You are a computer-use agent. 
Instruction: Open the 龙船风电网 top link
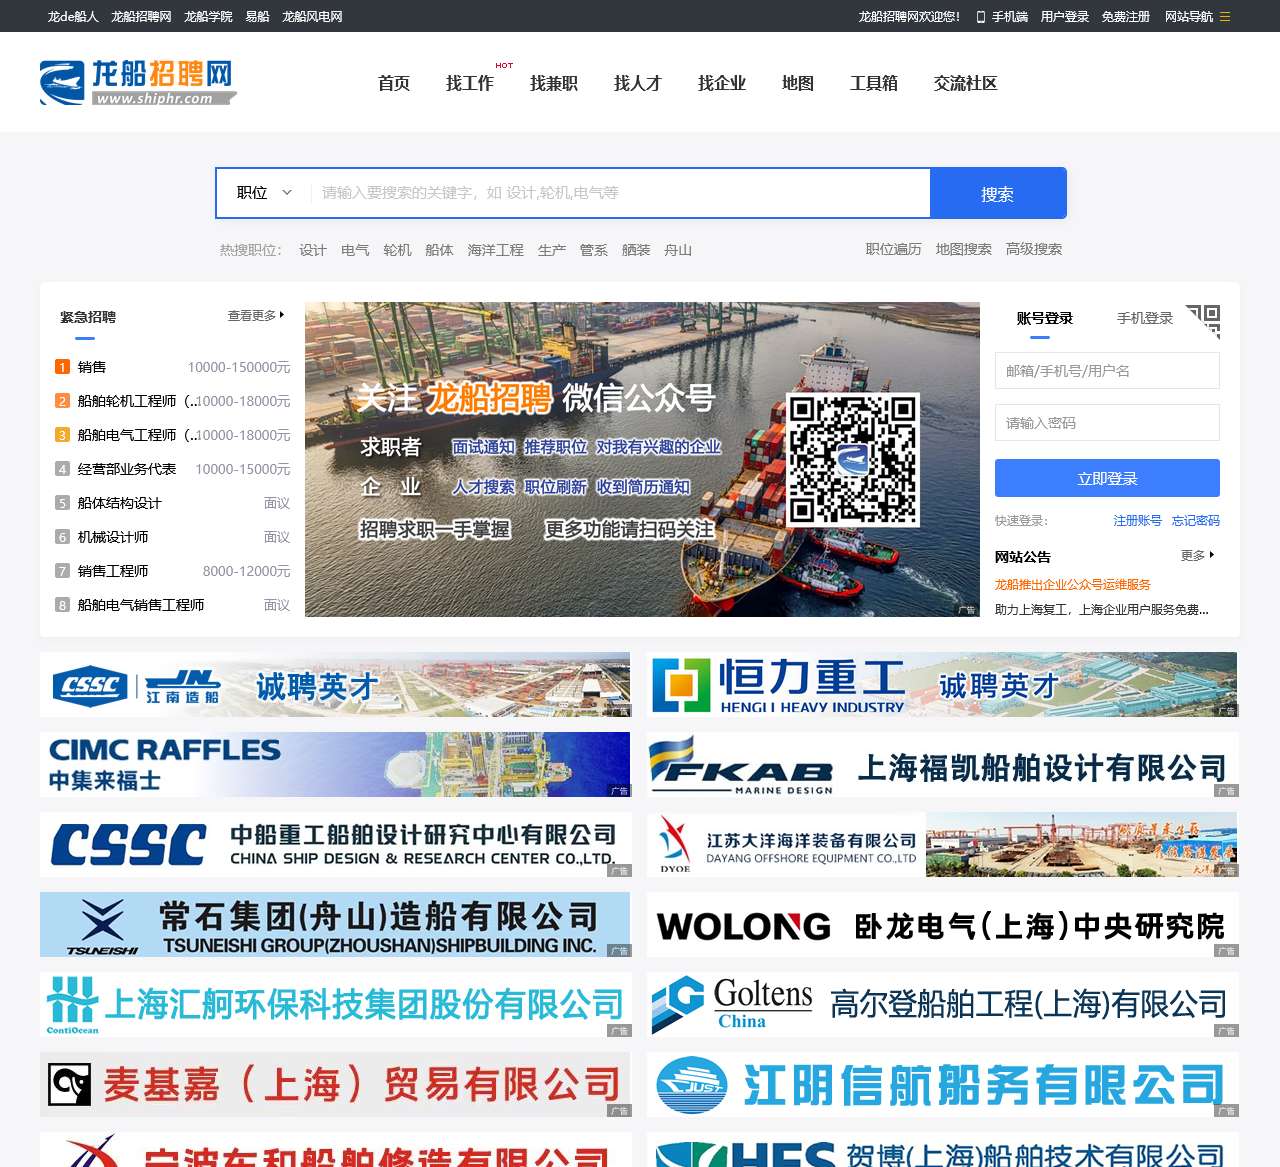[x=312, y=17]
